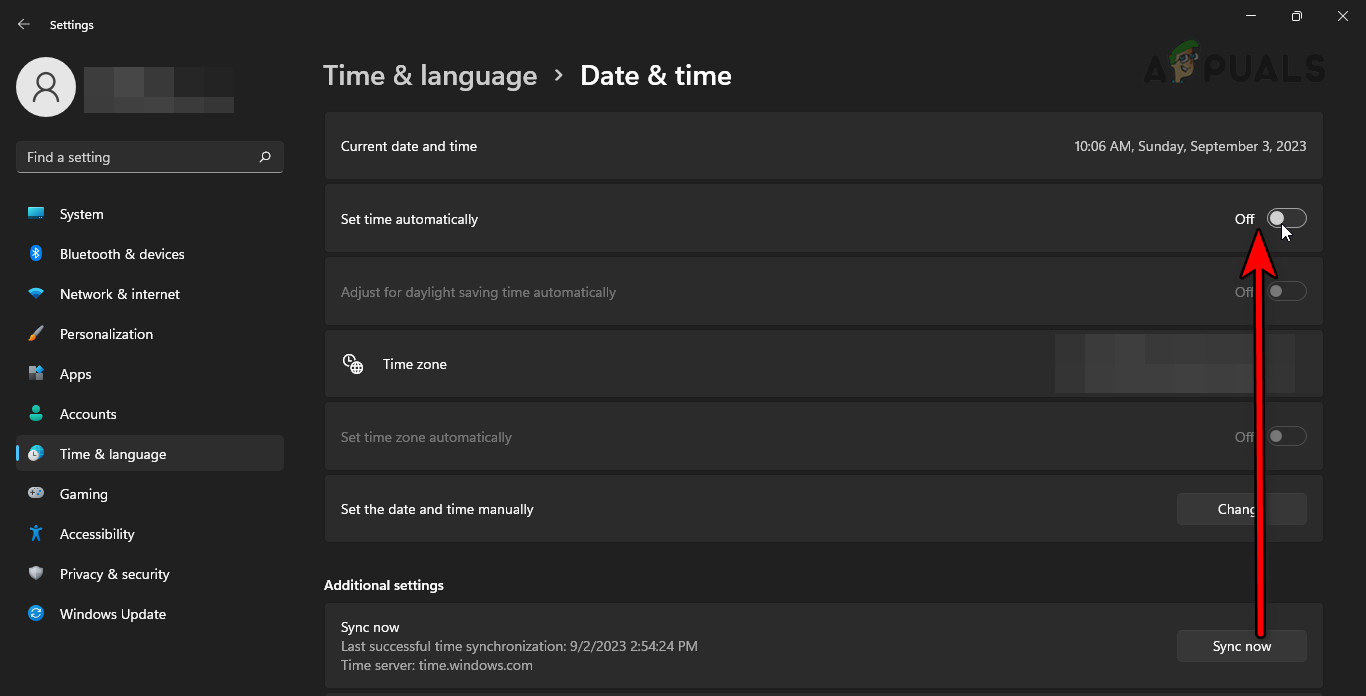Open Network & internet settings
1366x696 pixels.
119,293
